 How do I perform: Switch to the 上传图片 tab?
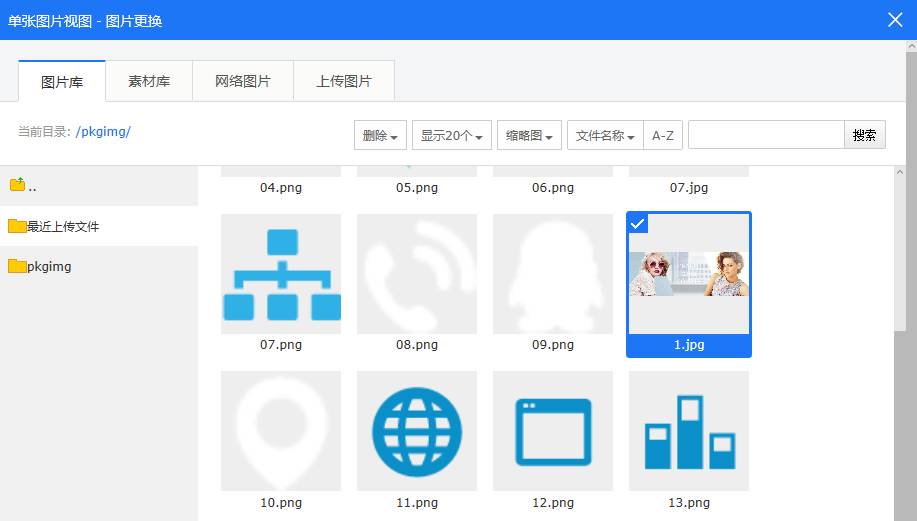pos(344,81)
